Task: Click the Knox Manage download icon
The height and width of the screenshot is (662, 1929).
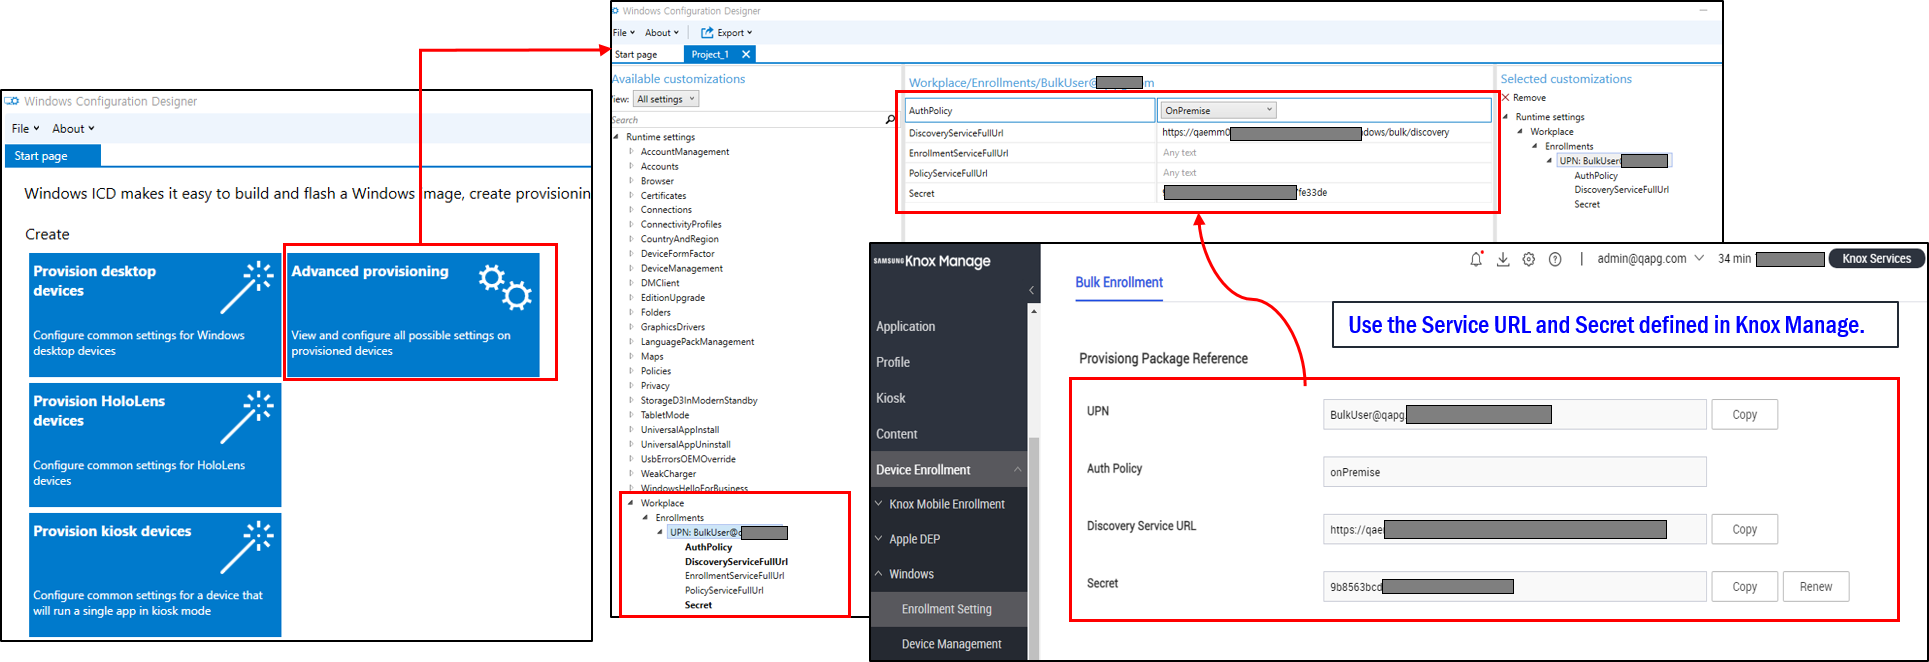Action: 1503,259
